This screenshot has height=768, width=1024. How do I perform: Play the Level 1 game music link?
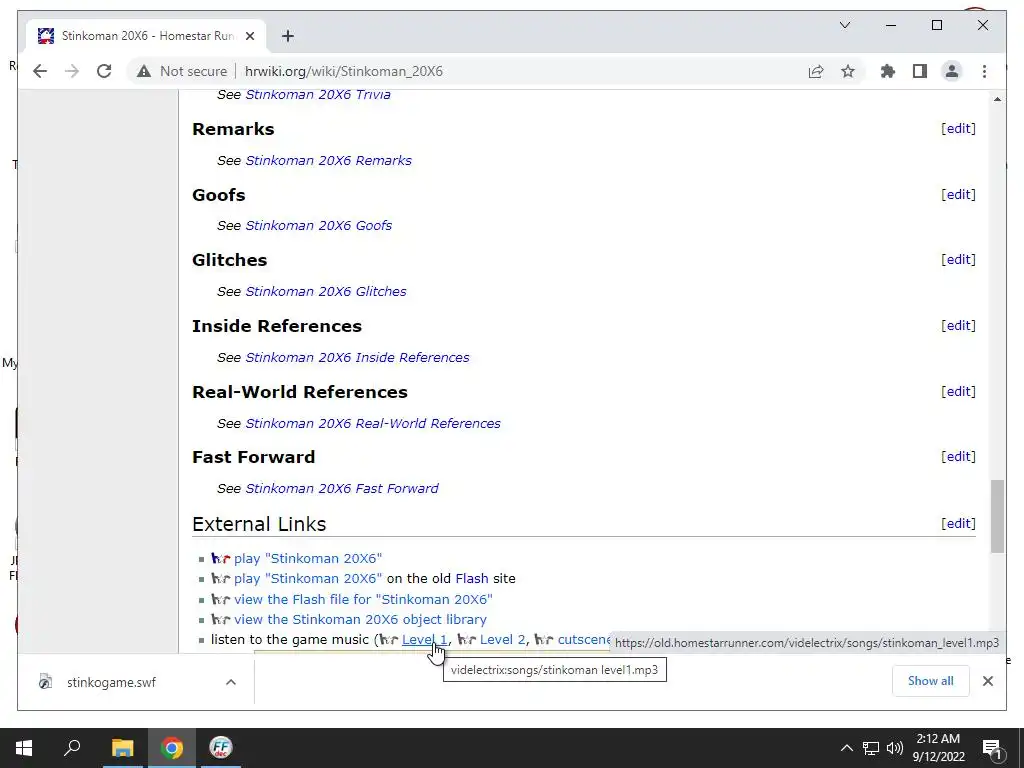click(424, 640)
